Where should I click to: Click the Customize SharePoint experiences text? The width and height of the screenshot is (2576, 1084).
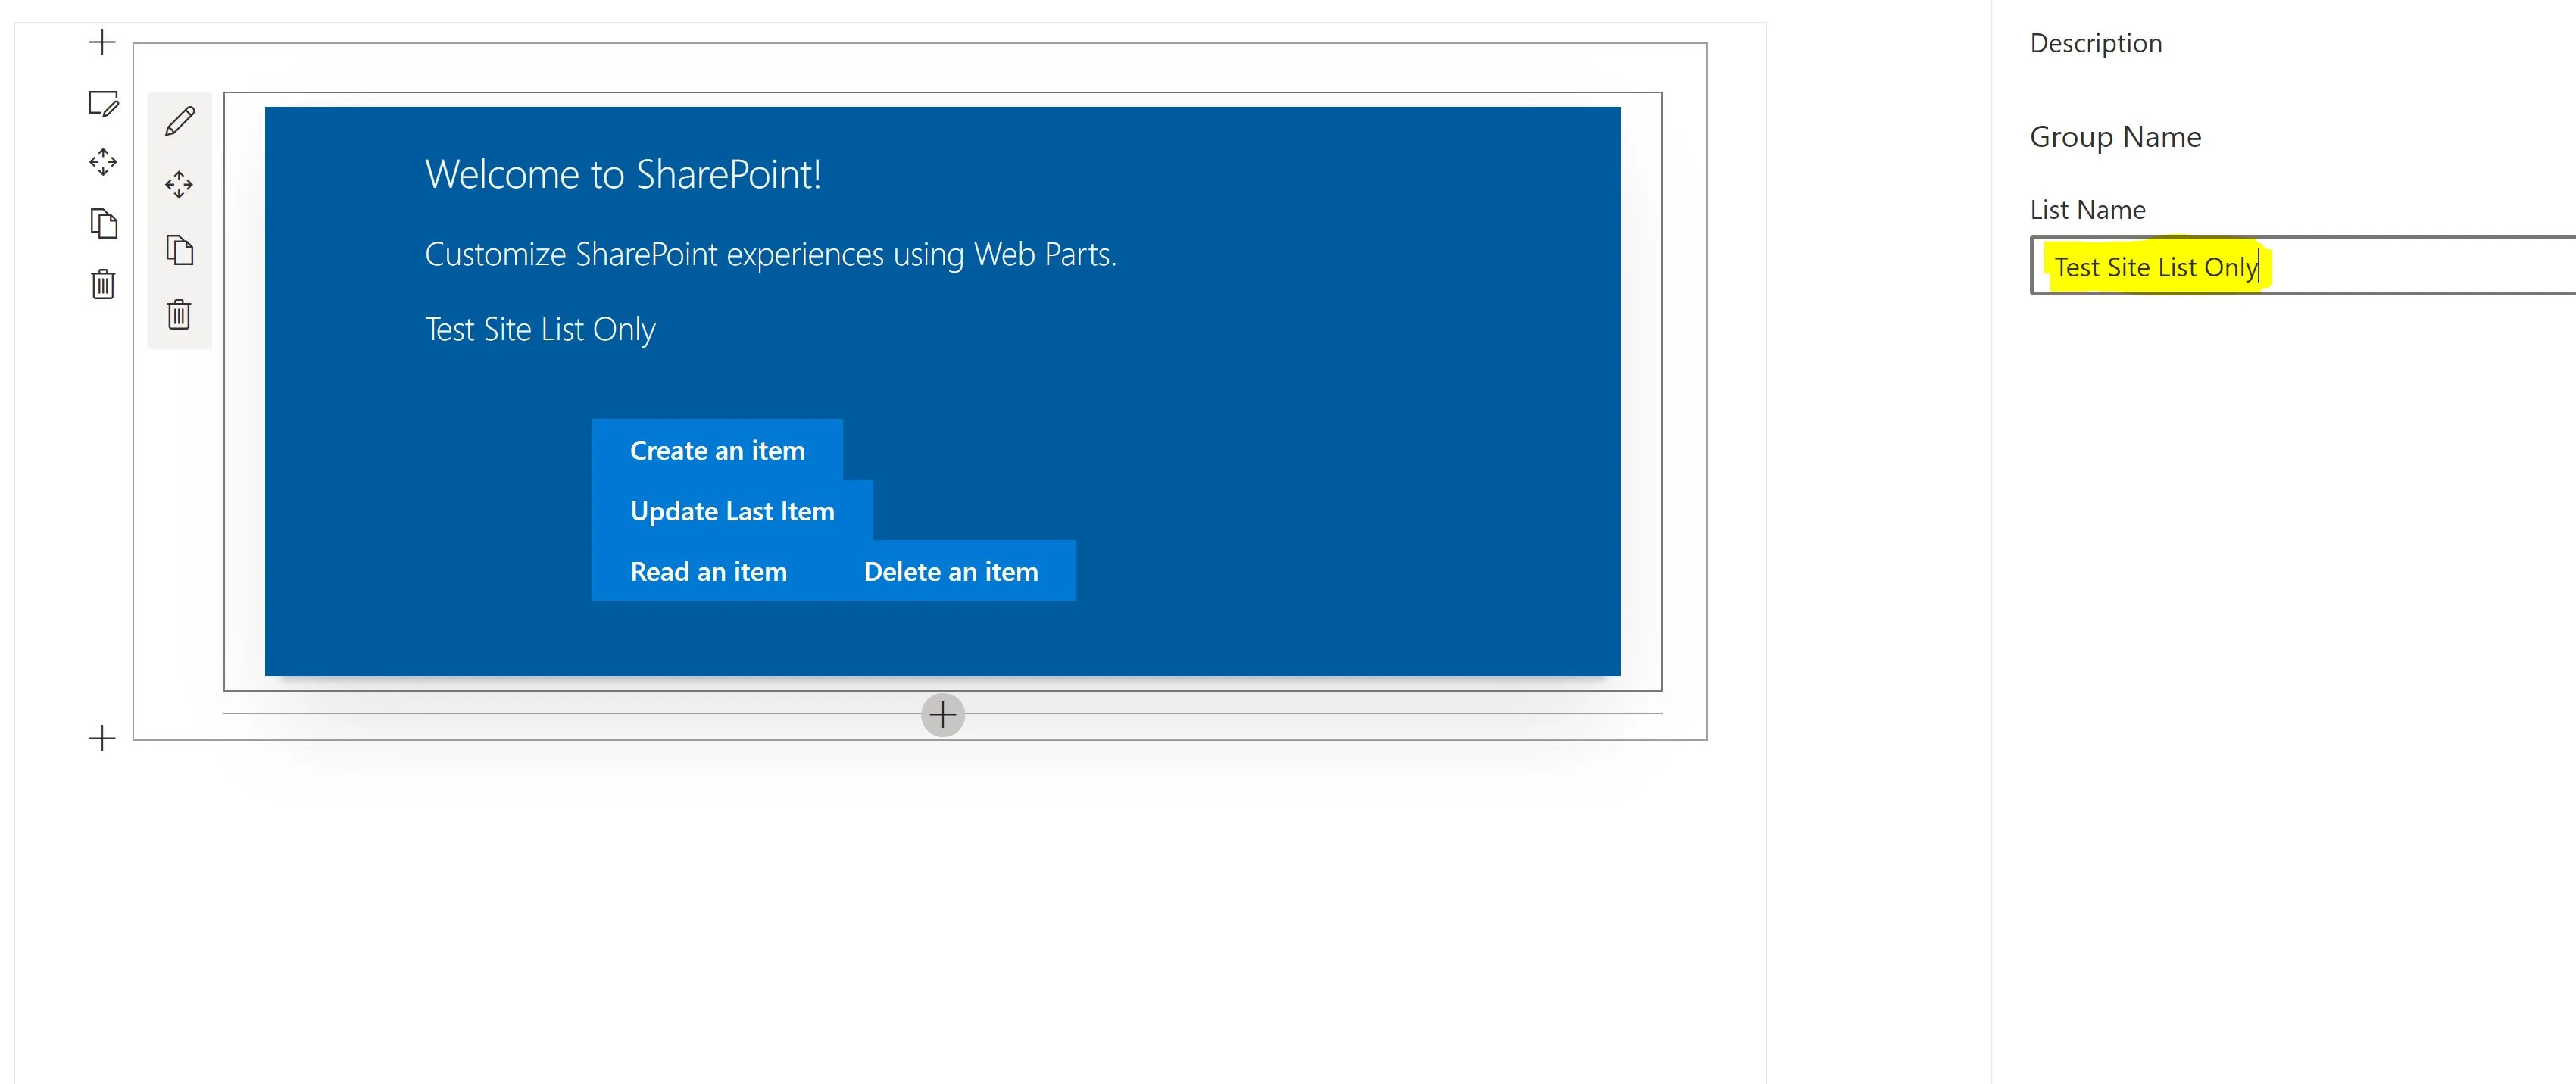[x=772, y=253]
